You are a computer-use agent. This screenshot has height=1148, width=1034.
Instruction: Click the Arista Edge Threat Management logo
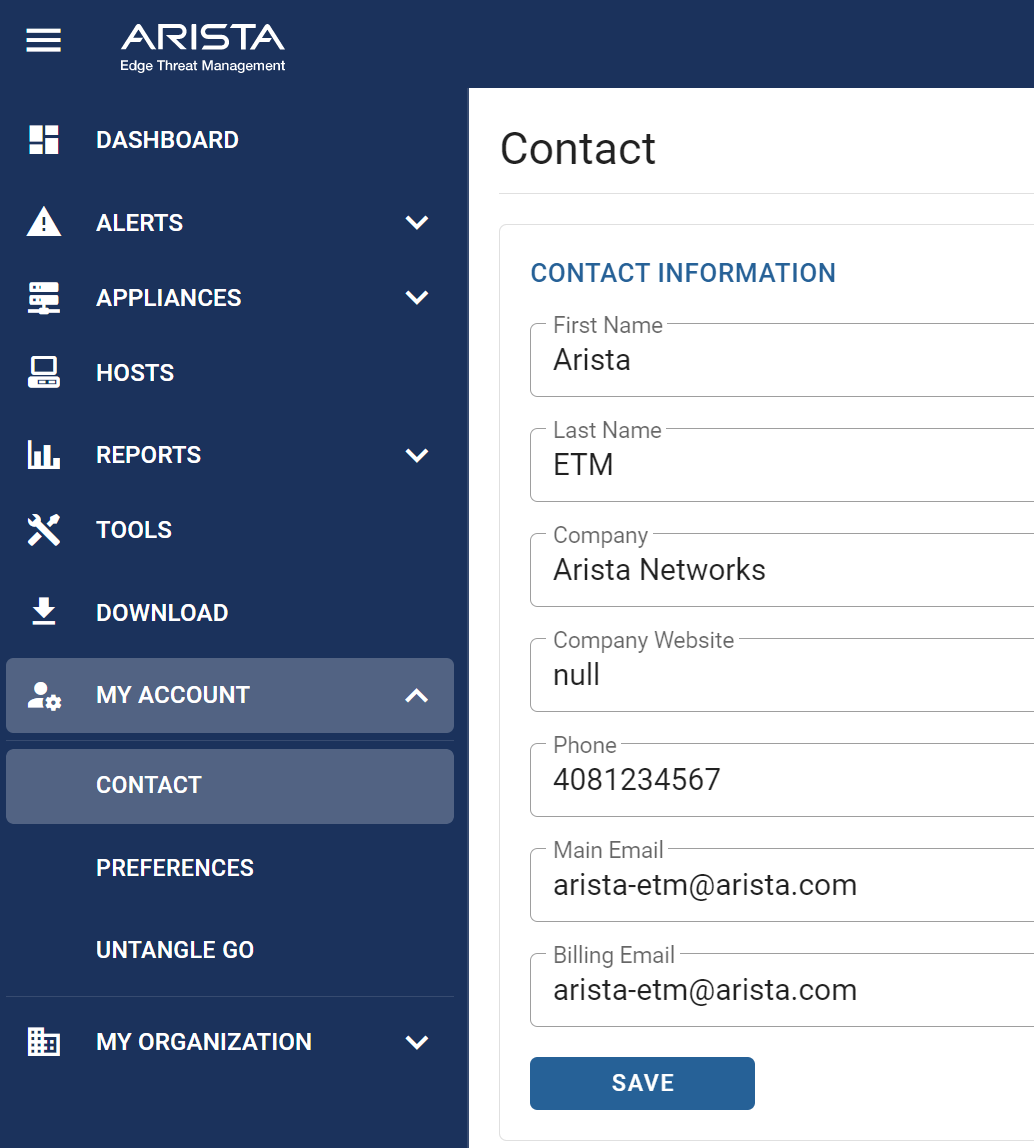point(203,47)
